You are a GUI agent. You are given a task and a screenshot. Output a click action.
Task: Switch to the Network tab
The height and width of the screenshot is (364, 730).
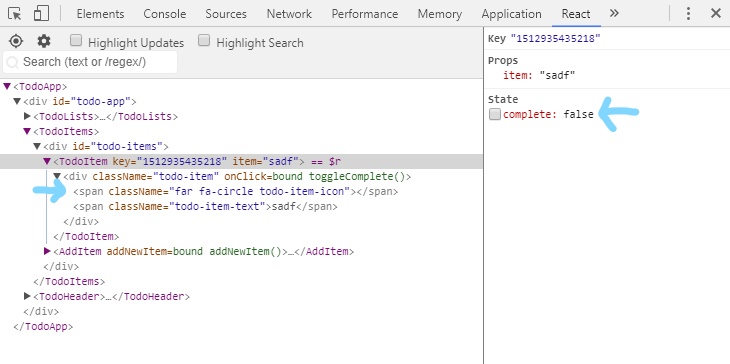click(x=289, y=14)
